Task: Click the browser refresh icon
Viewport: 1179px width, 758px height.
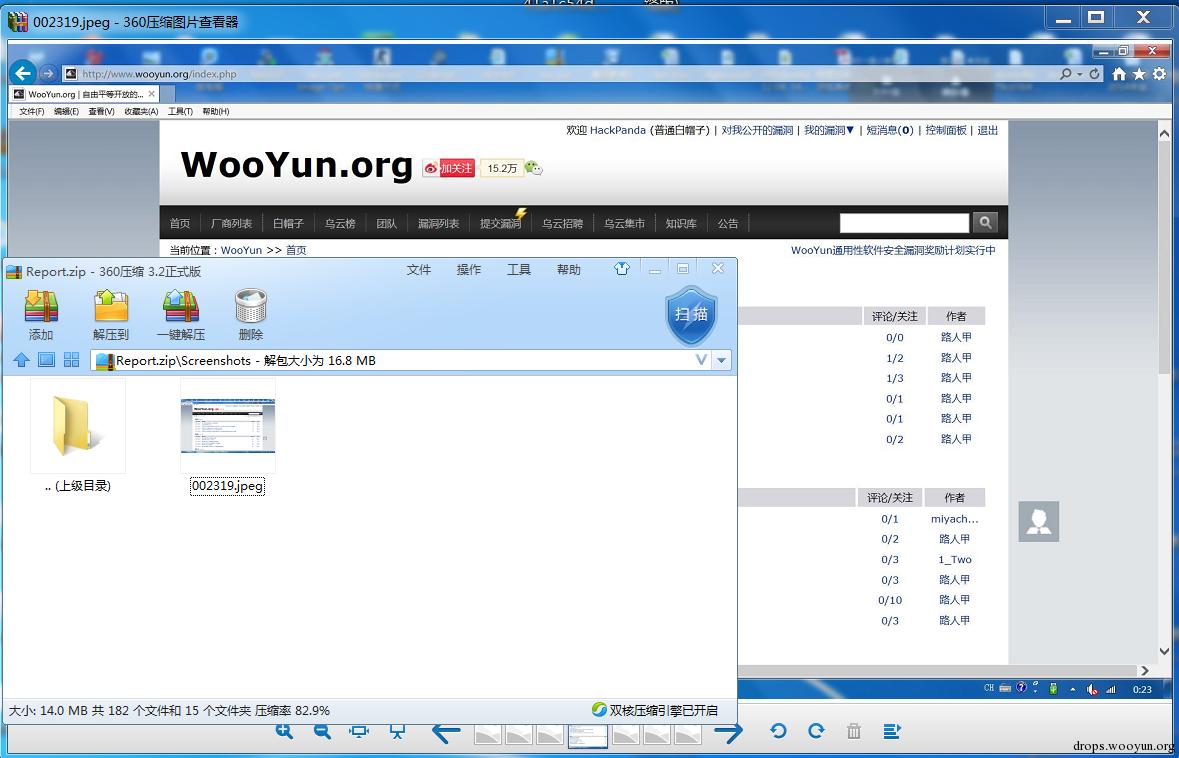Action: (1095, 74)
